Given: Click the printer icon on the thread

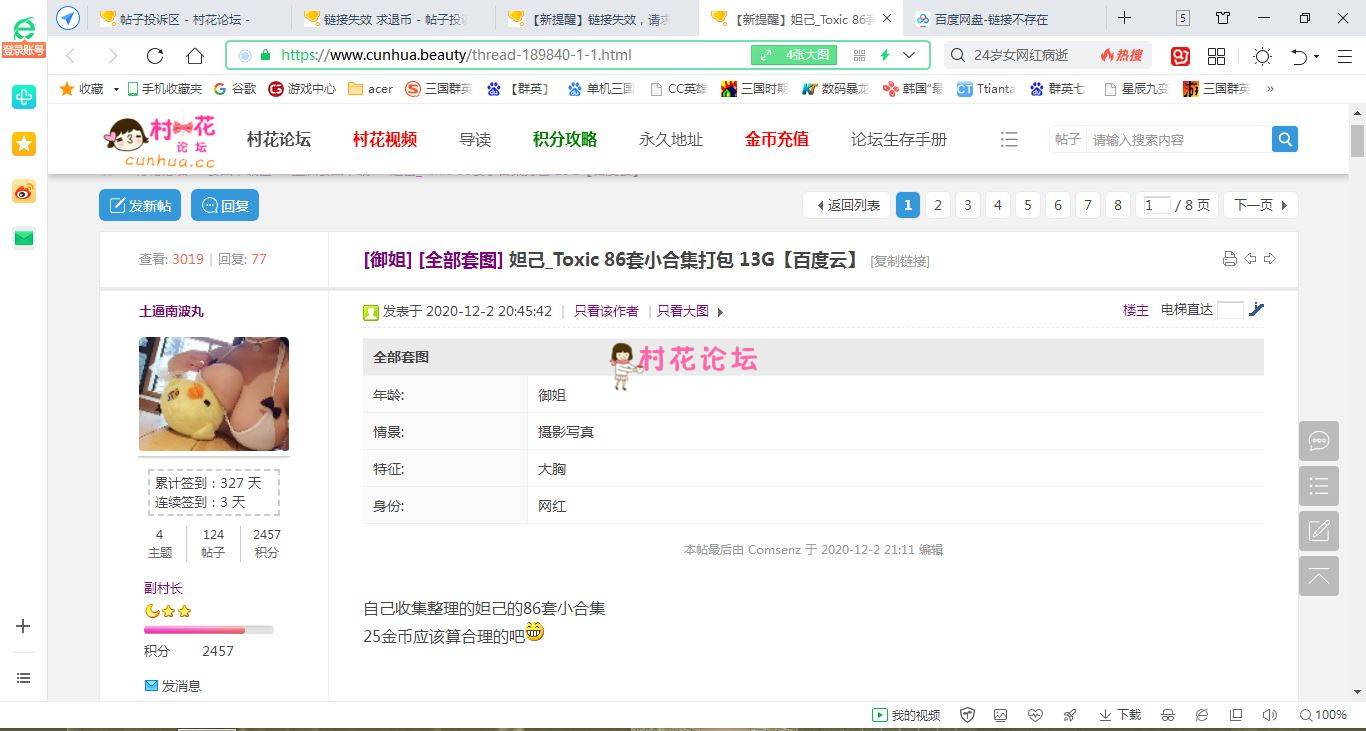Looking at the screenshot, I should 1230,259.
